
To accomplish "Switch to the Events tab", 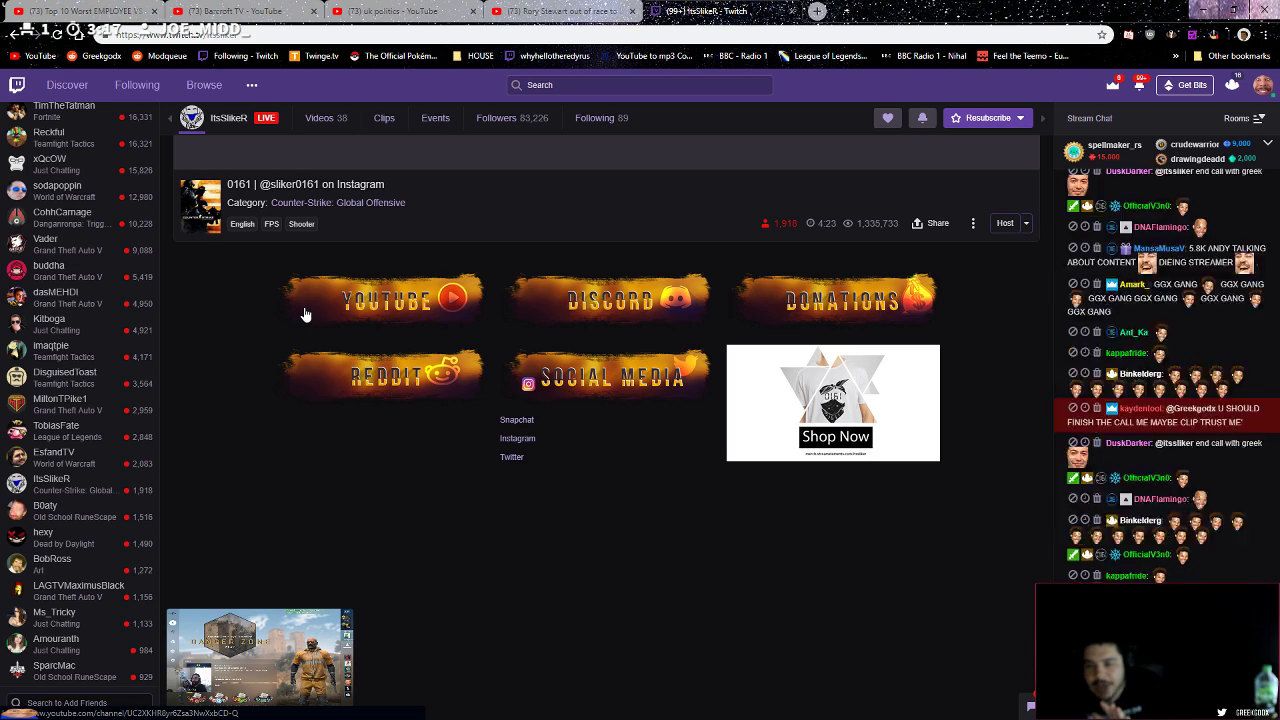I will click(x=435, y=118).
